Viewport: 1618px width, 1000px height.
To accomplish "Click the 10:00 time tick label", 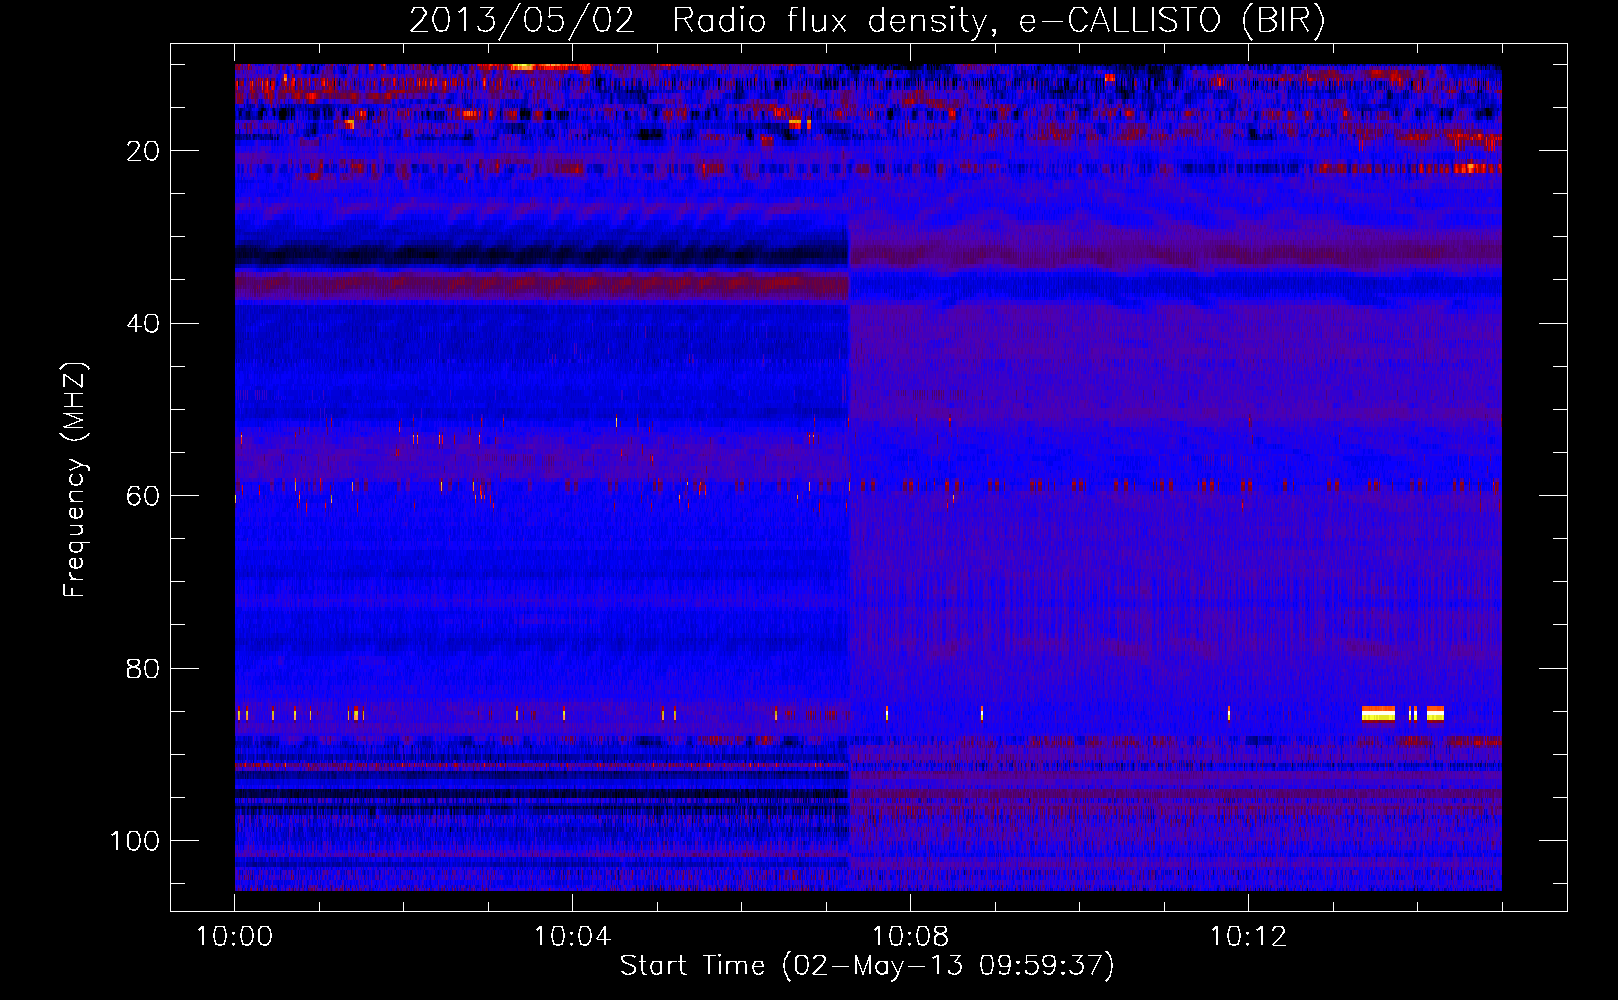I will 235,937.
